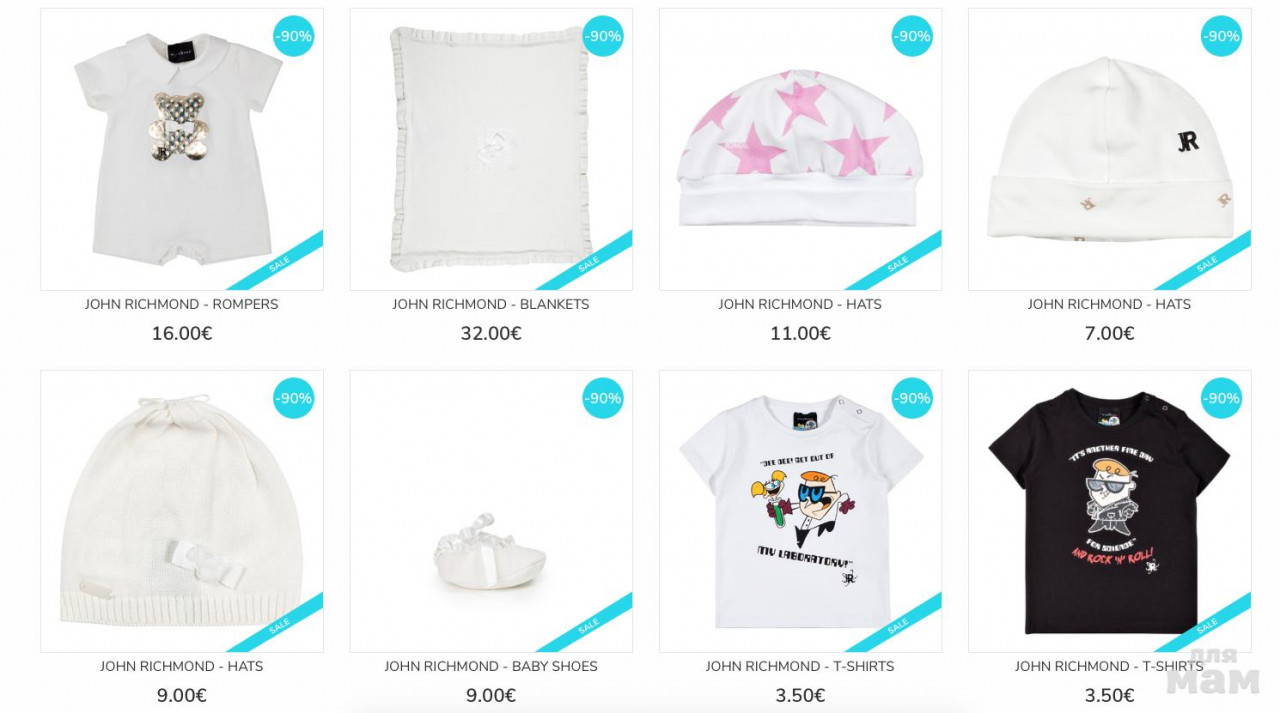Viewport: 1280px width, 713px height.
Task: View the white baby shoes image
Action: 491,512
